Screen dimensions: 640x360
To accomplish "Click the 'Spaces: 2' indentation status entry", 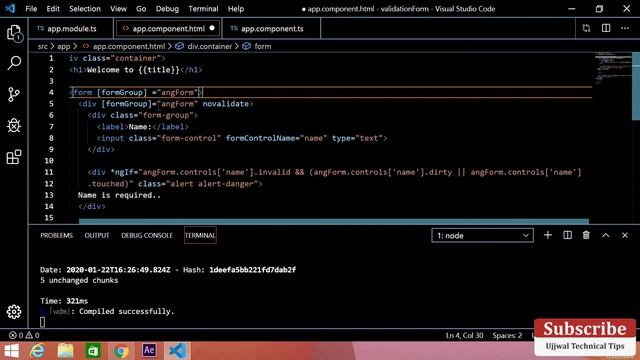I will point(507,336).
